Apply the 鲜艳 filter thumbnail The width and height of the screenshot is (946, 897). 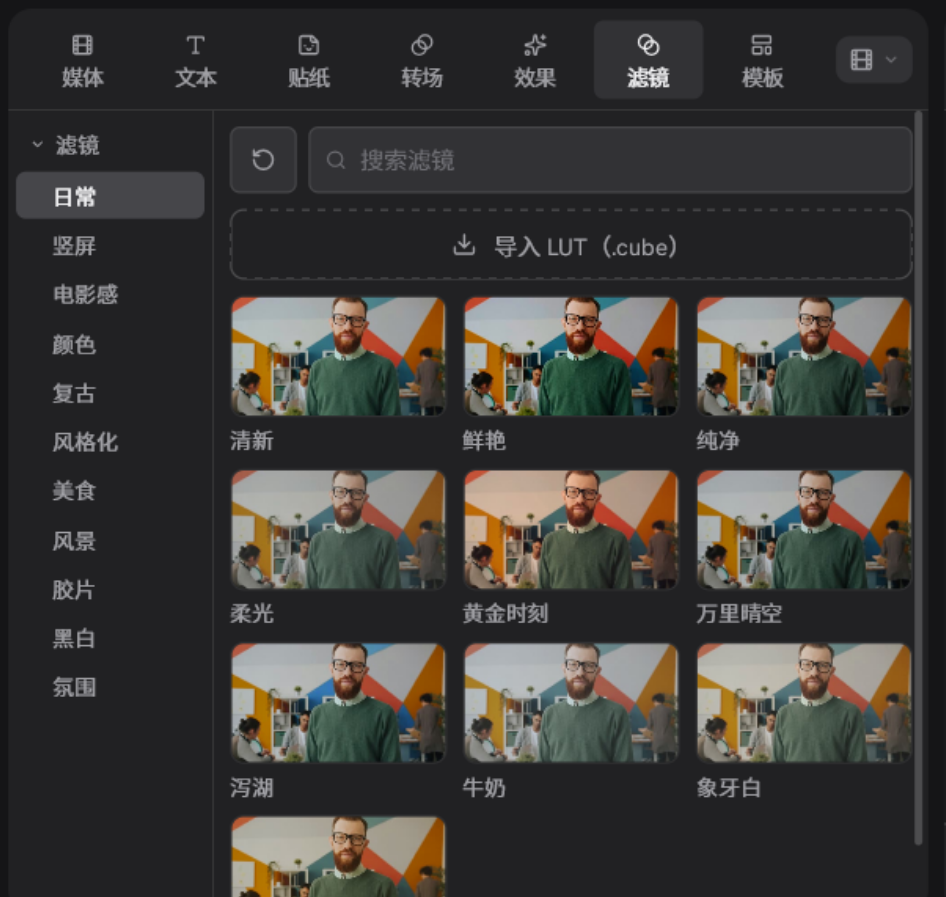[x=571, y=356]
